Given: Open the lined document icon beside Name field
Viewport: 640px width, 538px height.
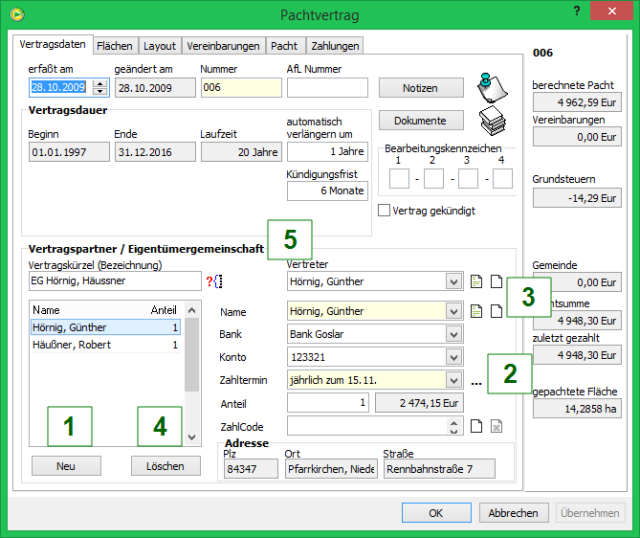Looking at the screenshot, I should [477, 311].
